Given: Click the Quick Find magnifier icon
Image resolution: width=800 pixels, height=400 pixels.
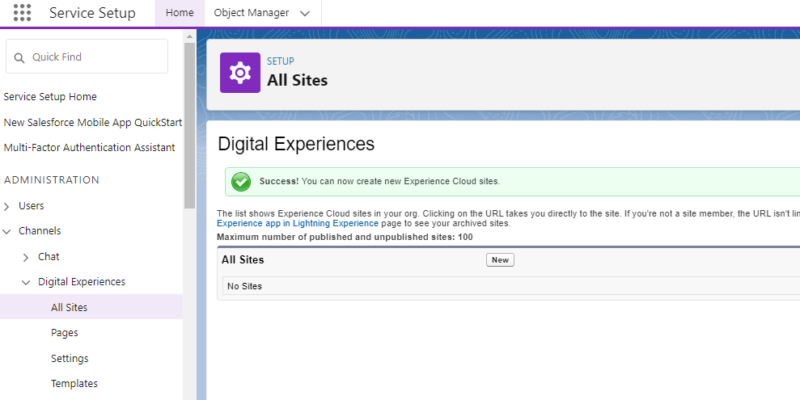Looking at the screenshot, I should click(x=19, y=58).
